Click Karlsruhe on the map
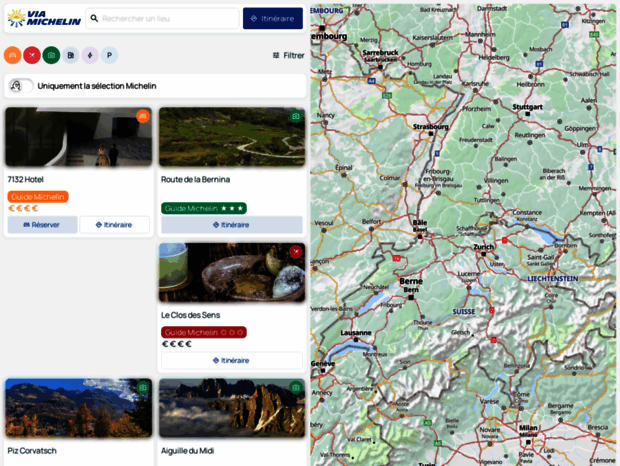The height and width of the screenshot is (466, 620). point(475,84)
